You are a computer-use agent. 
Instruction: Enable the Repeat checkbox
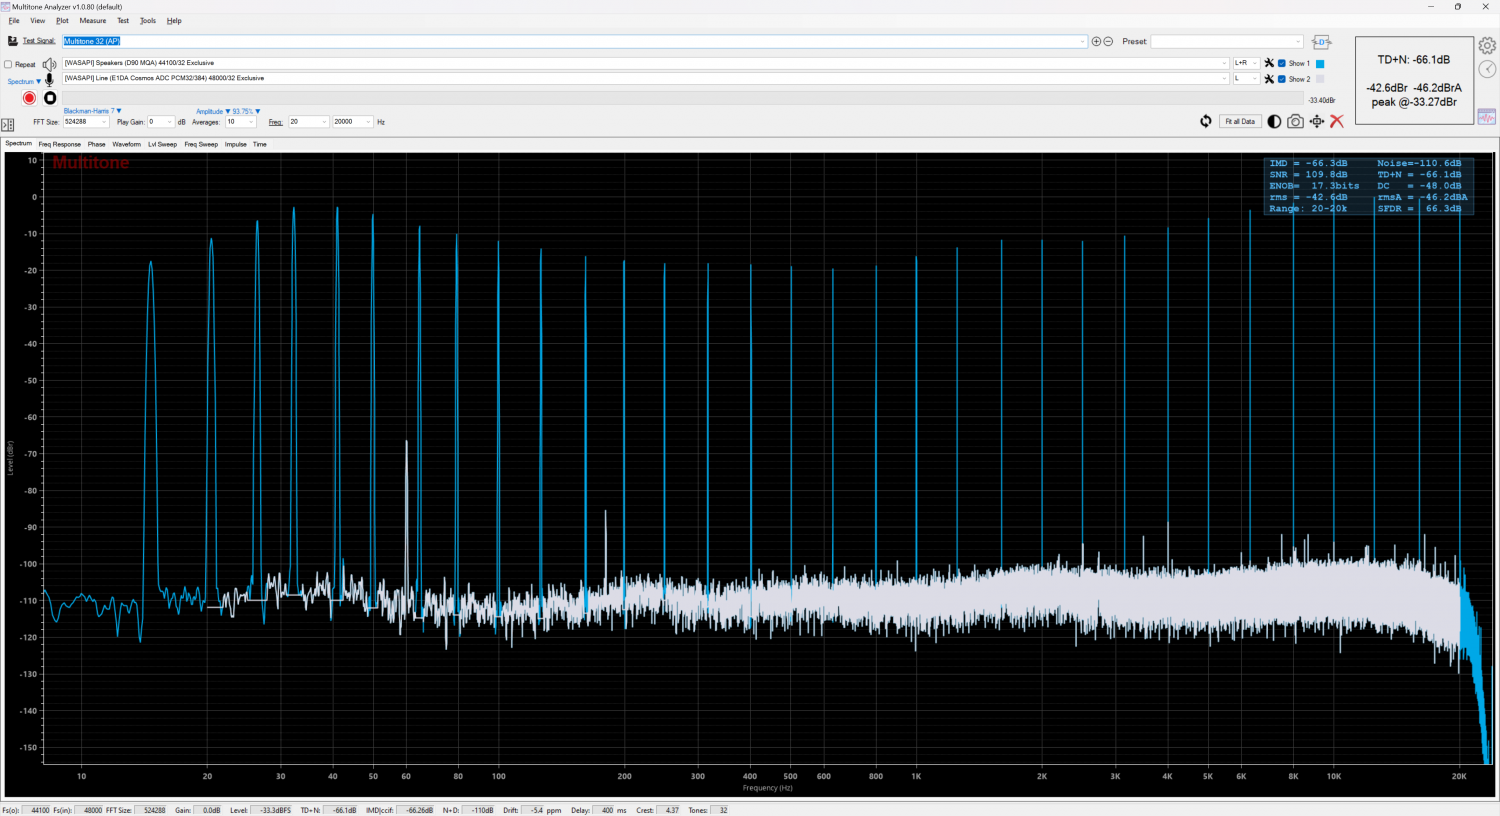point(8,64)
